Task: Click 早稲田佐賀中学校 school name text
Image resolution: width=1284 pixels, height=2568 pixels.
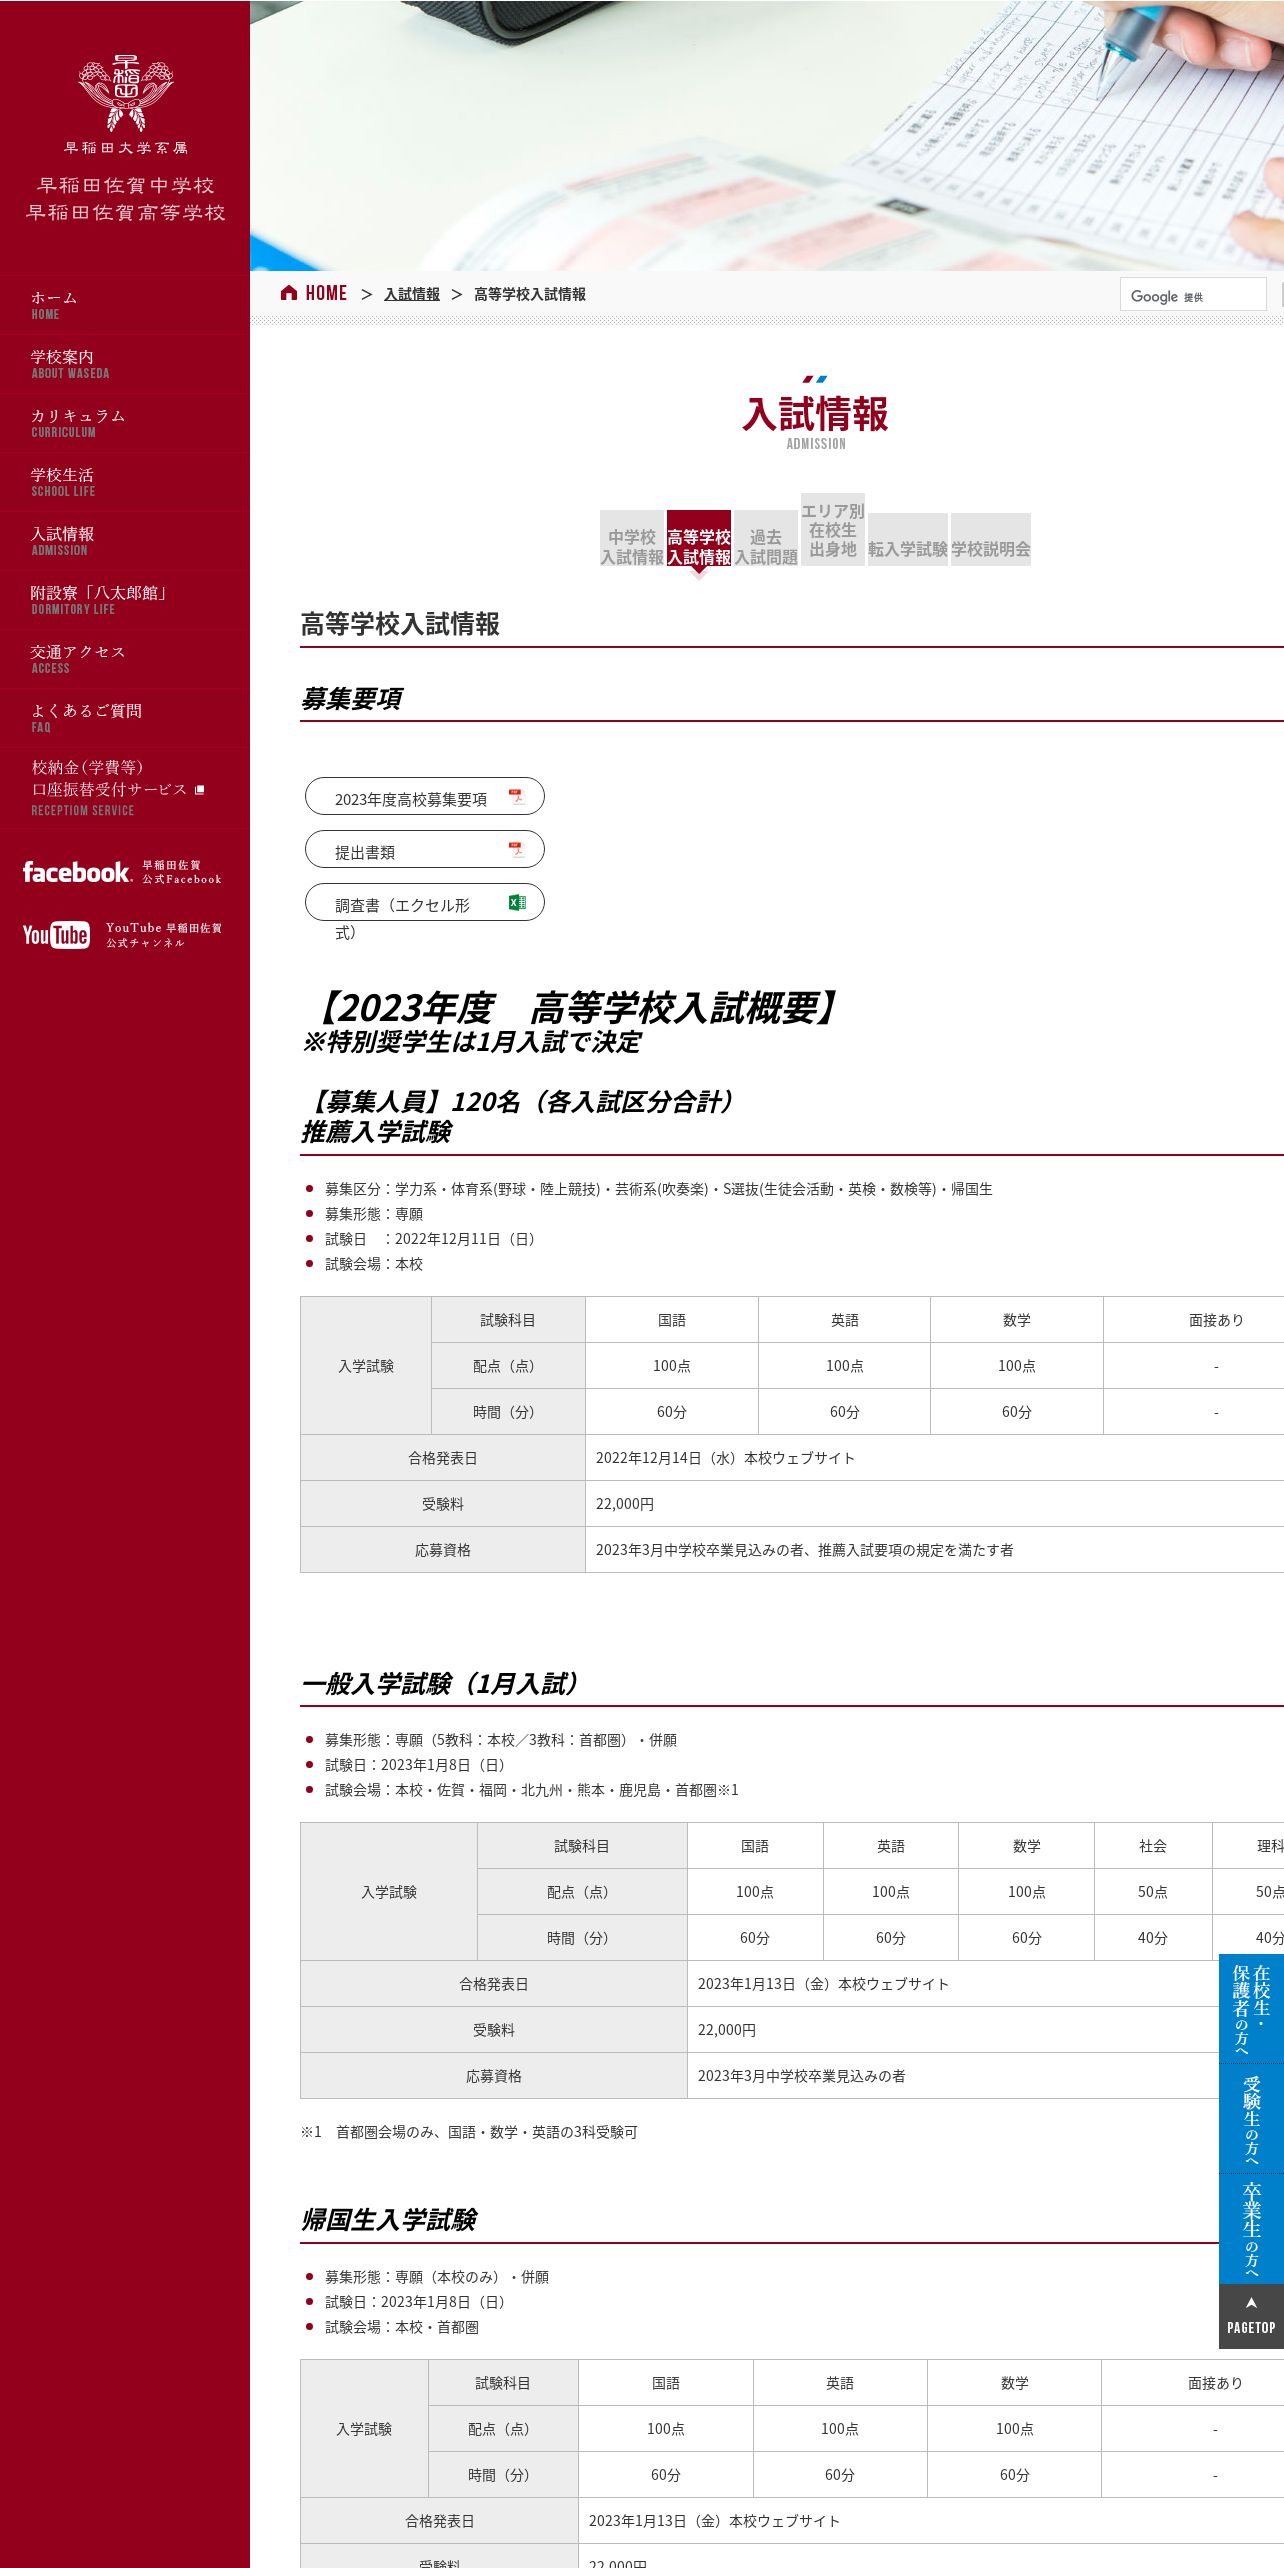Action: 126,185
